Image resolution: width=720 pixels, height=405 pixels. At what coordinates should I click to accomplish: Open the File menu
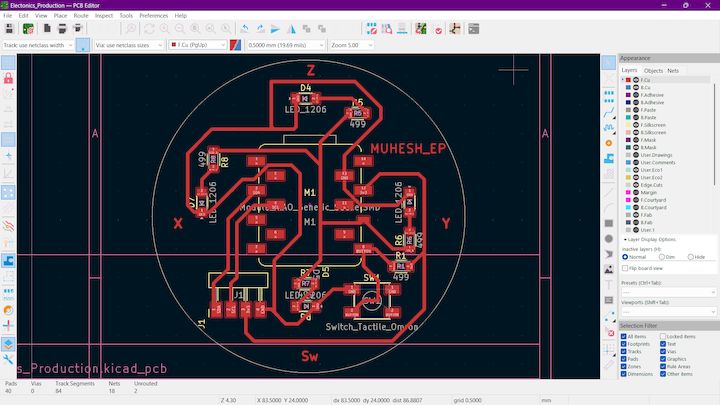point(8,16)
